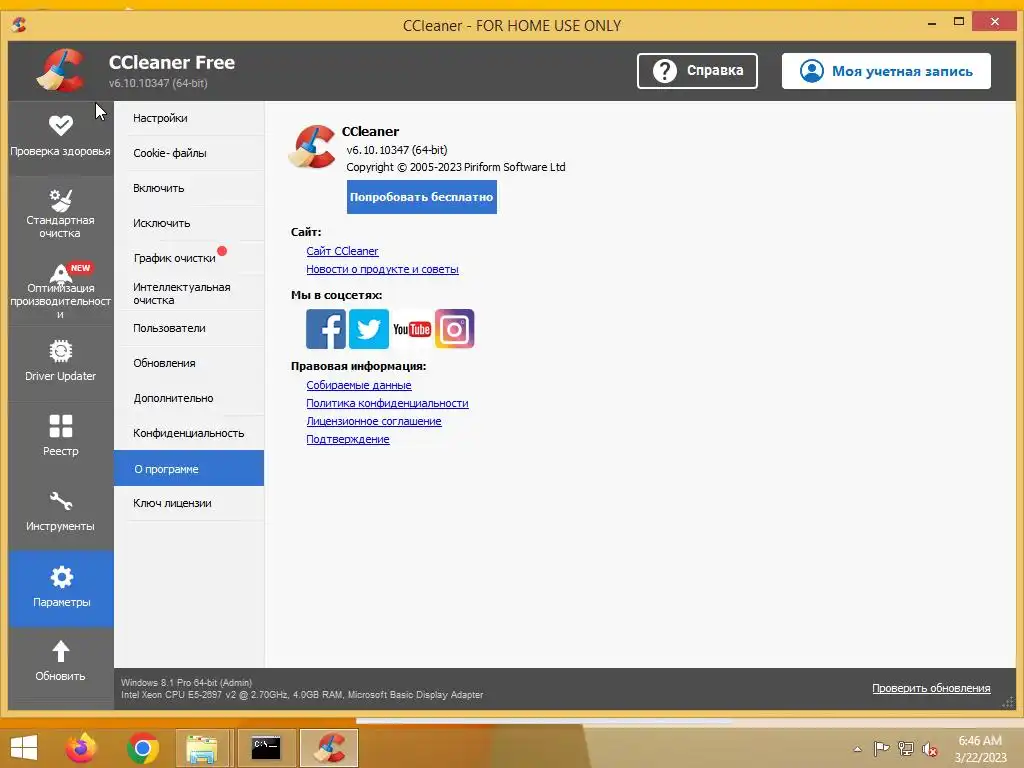Open Собираемые данные link
This screenshot has height=768, width=1024.
[x=359, y=385]
